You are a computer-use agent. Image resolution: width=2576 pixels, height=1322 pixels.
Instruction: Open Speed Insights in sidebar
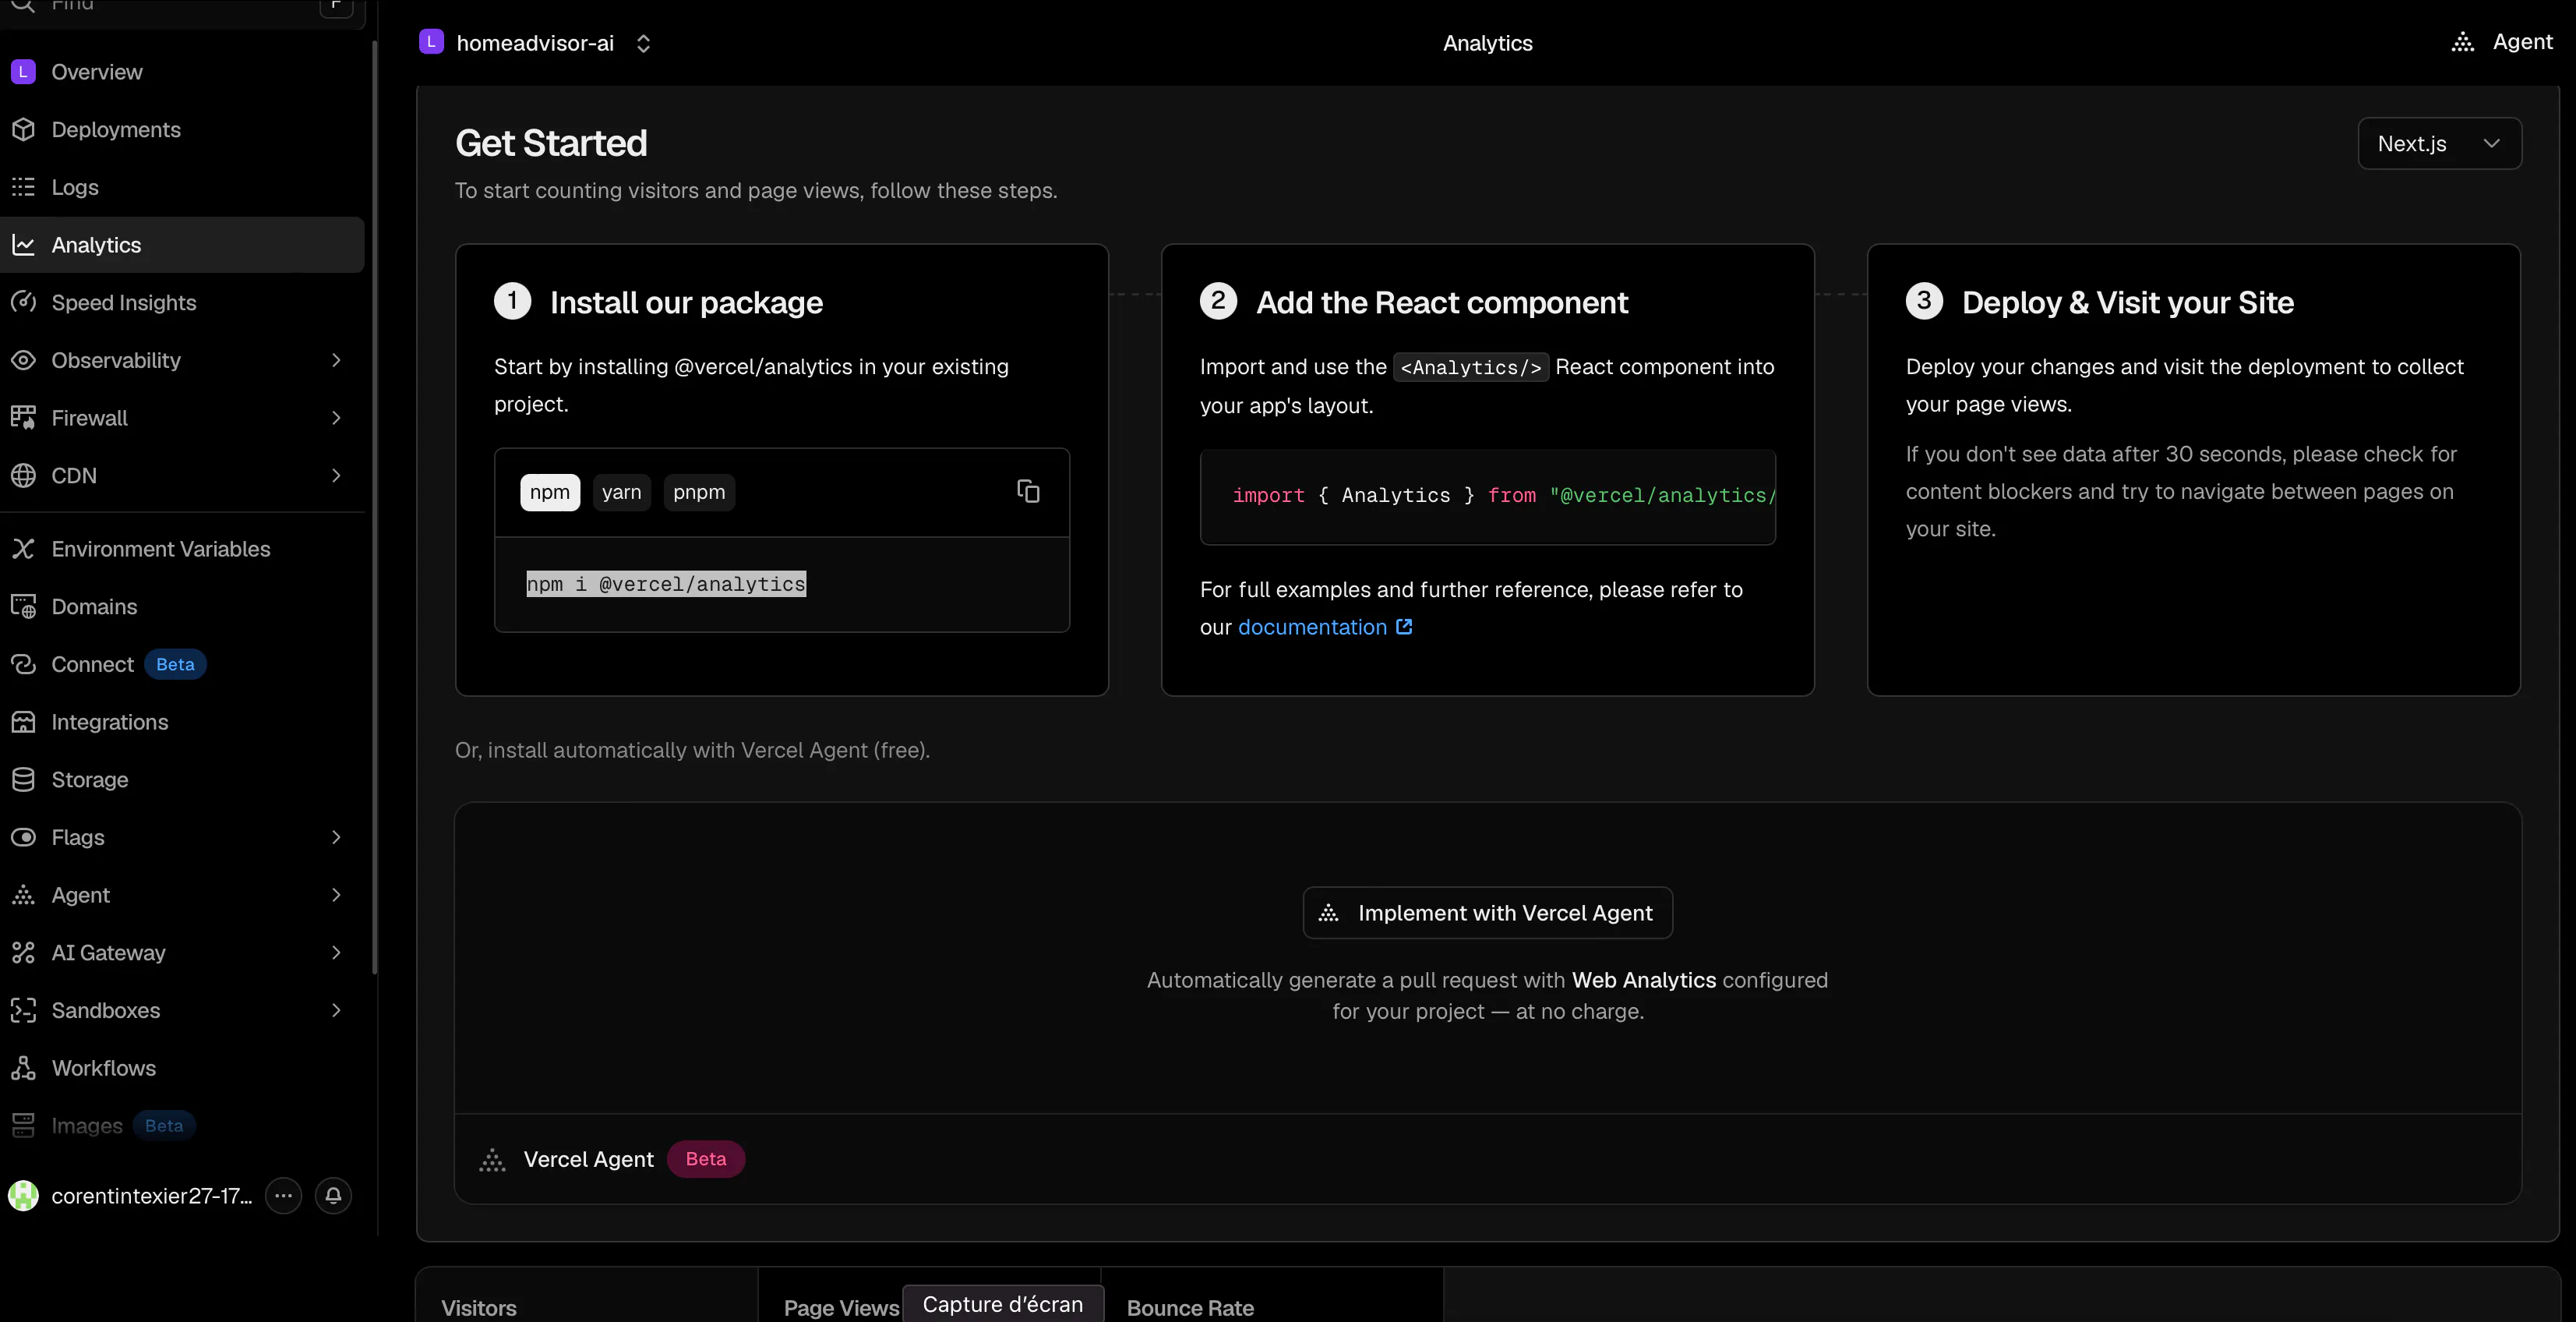click(182, 302)
